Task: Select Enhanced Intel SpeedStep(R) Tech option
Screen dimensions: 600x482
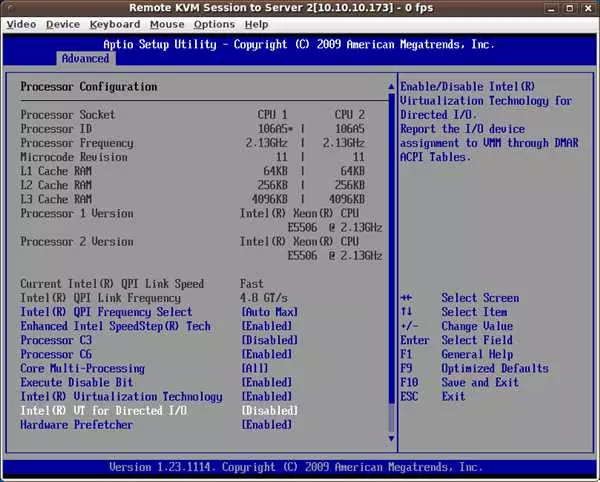Action: [116, 326]
